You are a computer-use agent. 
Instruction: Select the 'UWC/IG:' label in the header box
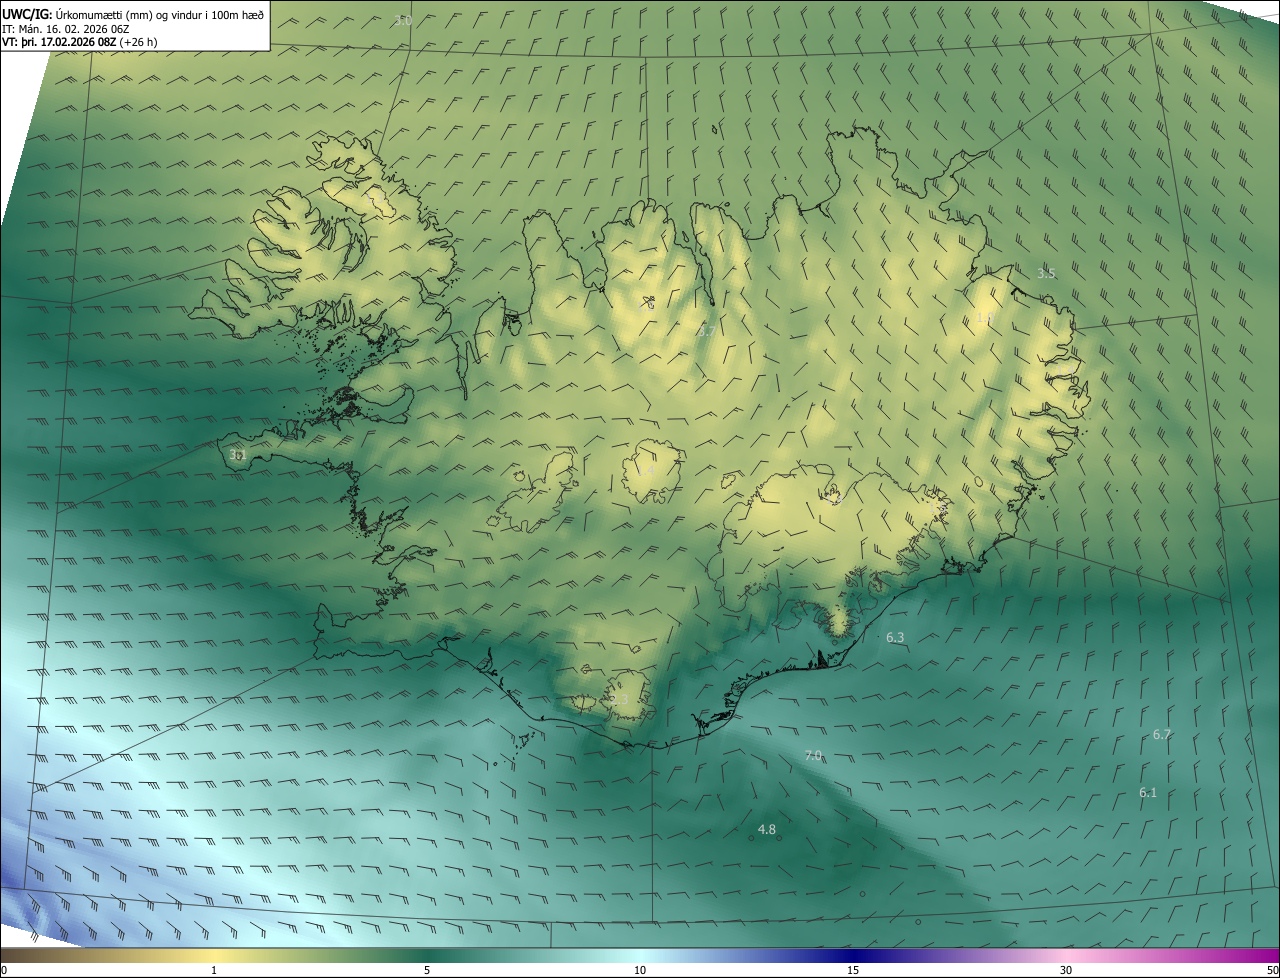pyautogui.click(x=27, y=13)
